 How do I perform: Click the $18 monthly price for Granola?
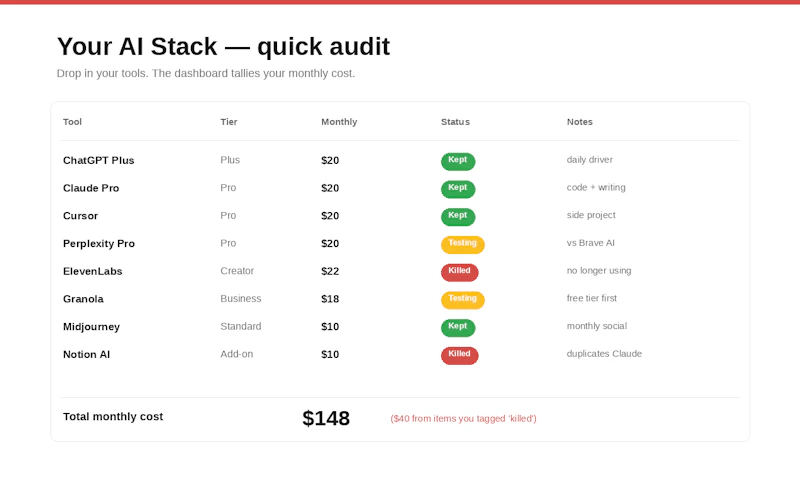click(x=330, y=299)
